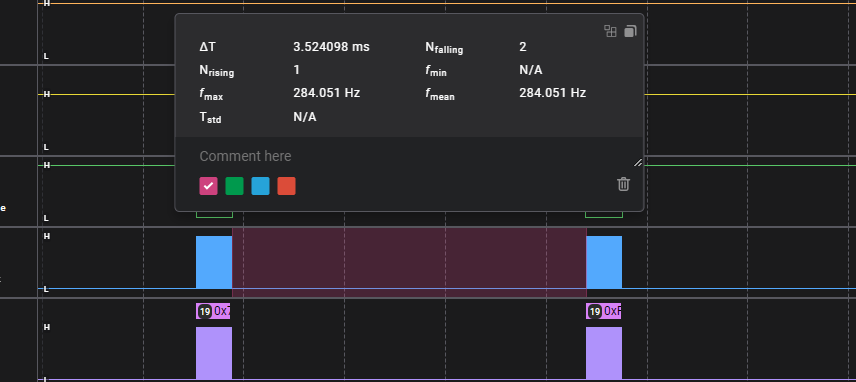Set the measurement color to red
856x382 pixels.
point(287,186)
